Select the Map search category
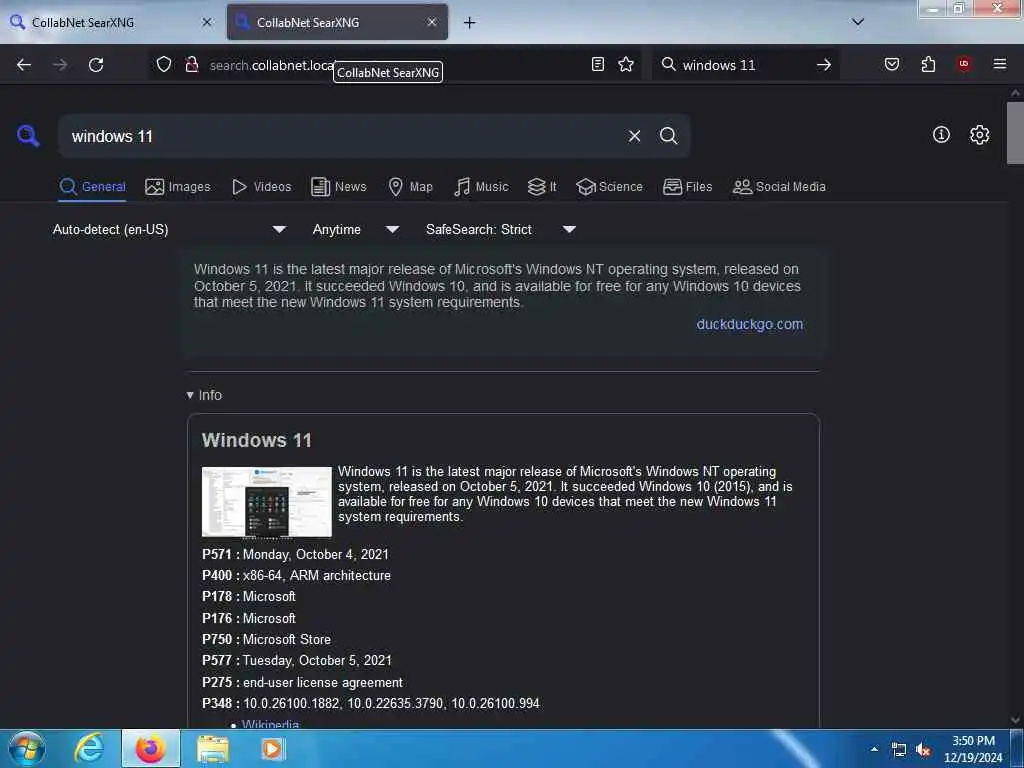The width and height of the screenshot is (1024, 768). tap(410, 187)
